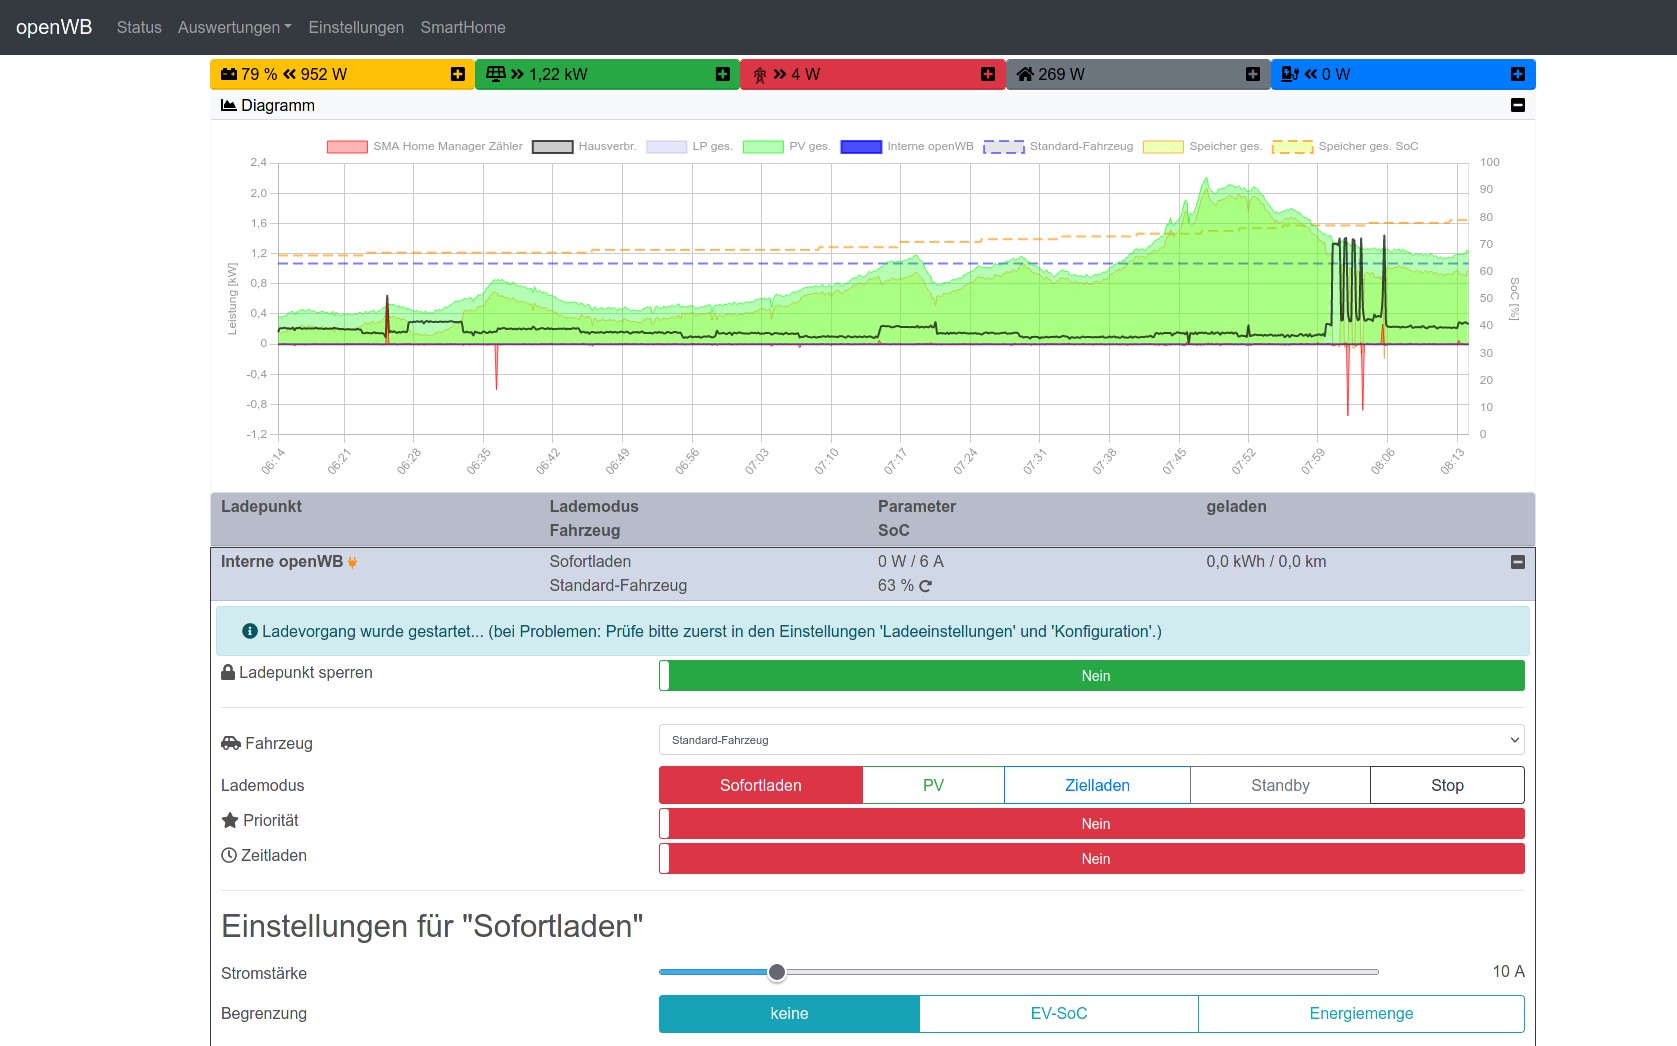The image size is (1677, 1046).
Task: Click the house icon in grey card
Action: [1025, 74]
